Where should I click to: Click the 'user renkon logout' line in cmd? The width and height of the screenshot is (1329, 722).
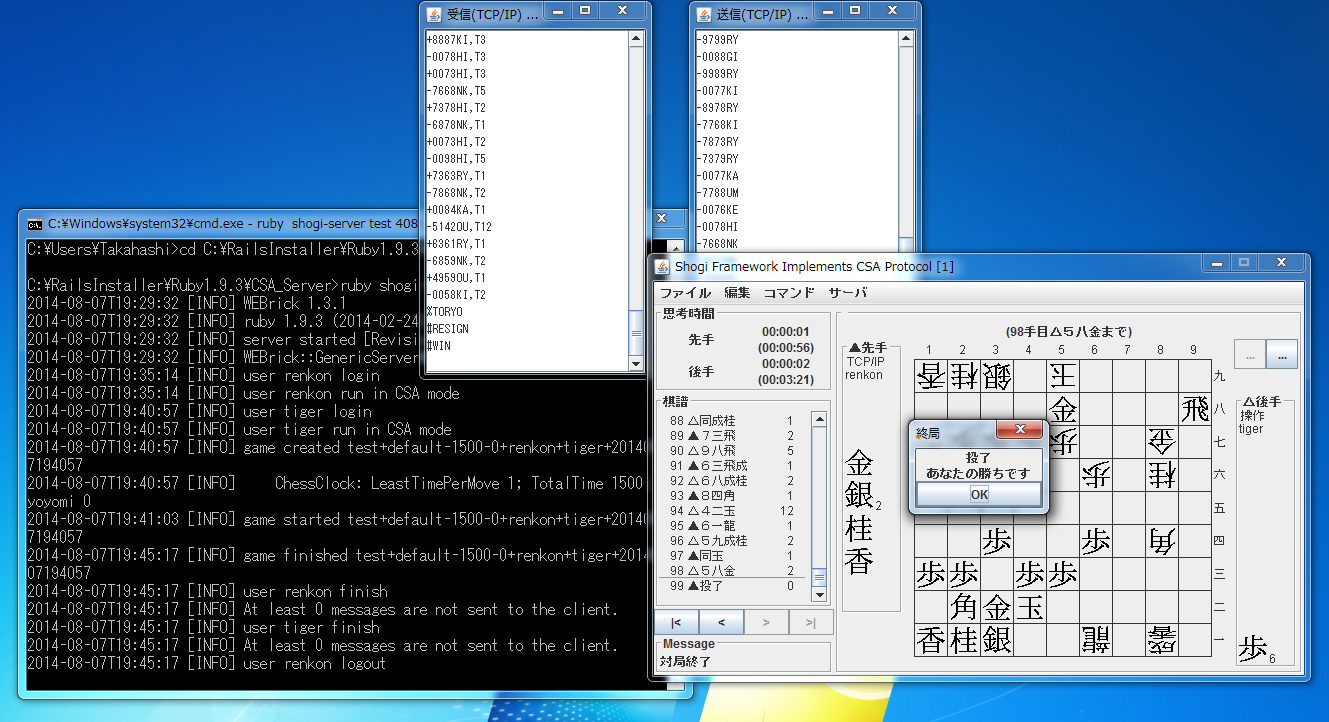click(207, 663)
